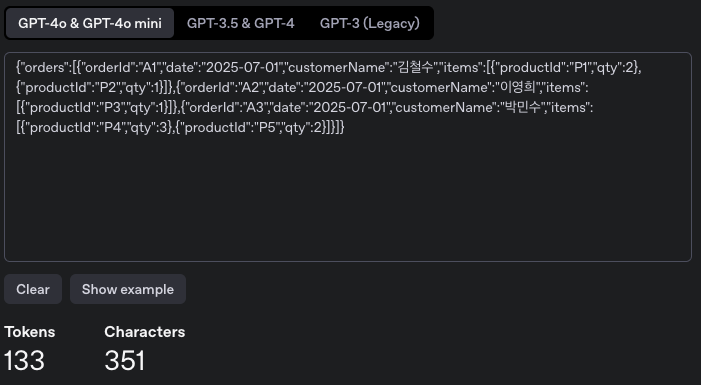Place cursor after the final closing brace
The width and height of the screenshot is (701, 385).
pos(345,127)
